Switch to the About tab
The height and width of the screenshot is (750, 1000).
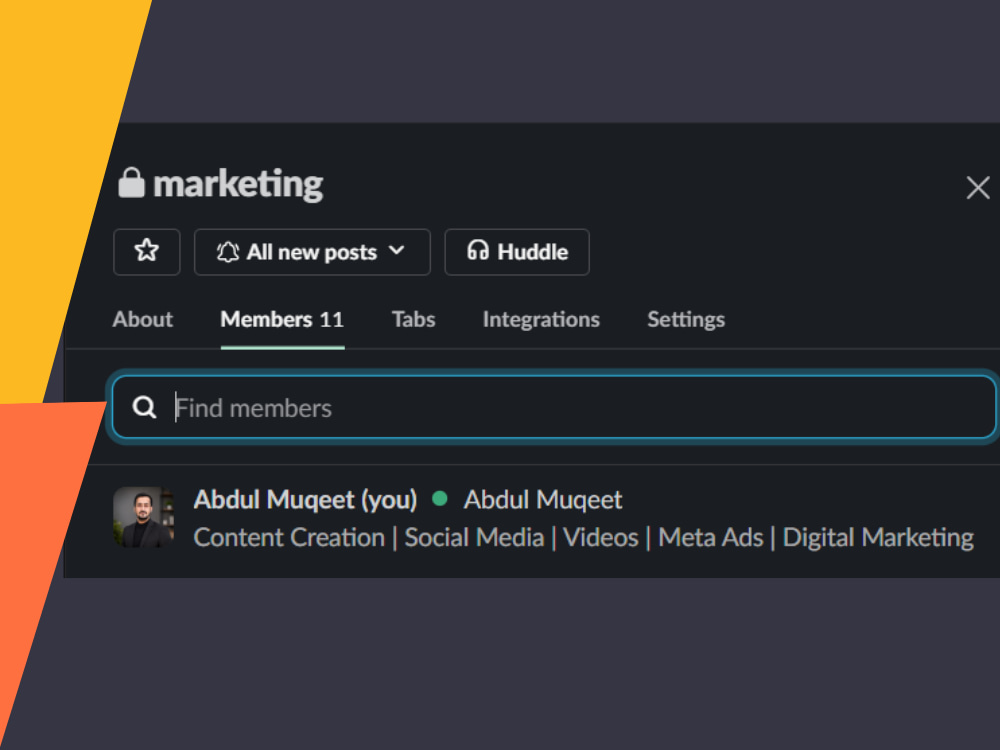coord(142,319)
